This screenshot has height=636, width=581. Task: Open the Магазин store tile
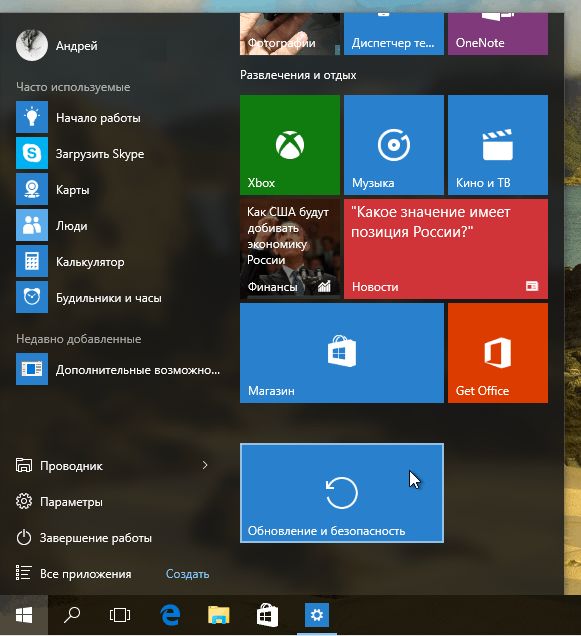[x=342, y=353]
